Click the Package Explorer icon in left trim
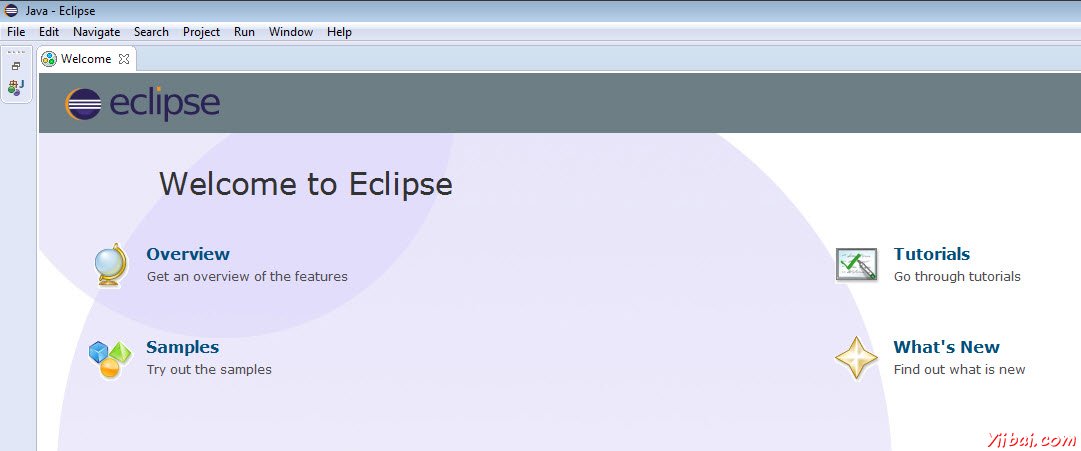Viewport: 1081px width, 451px height. 16,87
